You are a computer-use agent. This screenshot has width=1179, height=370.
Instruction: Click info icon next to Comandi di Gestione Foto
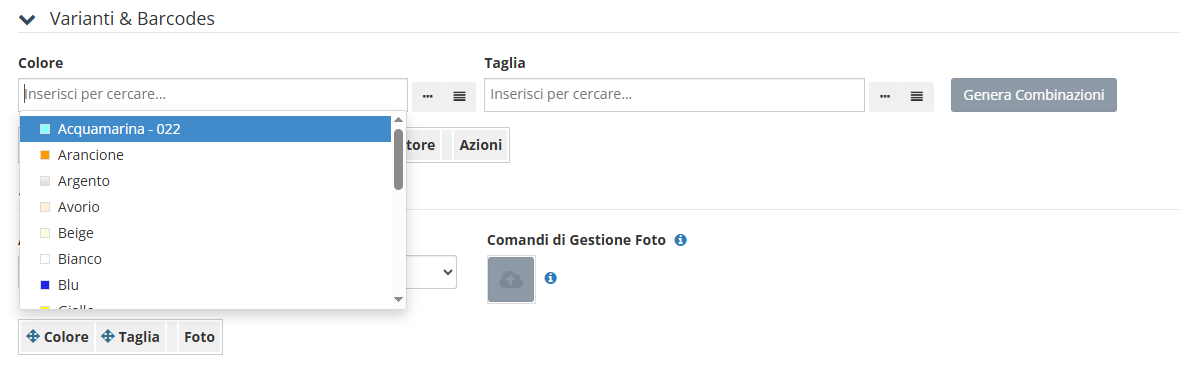(x=680, y=240)
